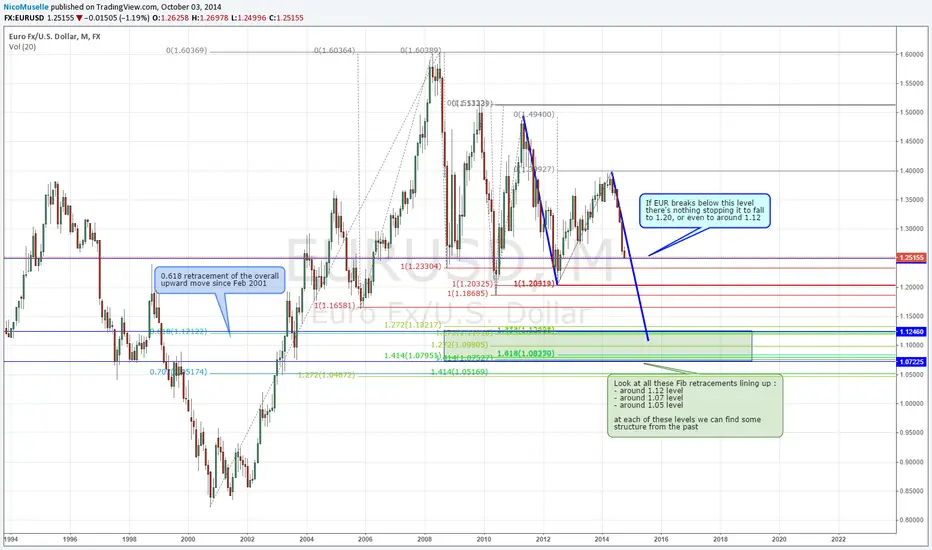Select the 'If EUR breaks below this level' callout
This screenshot has width=932, height=550.
tap(704, 210)
